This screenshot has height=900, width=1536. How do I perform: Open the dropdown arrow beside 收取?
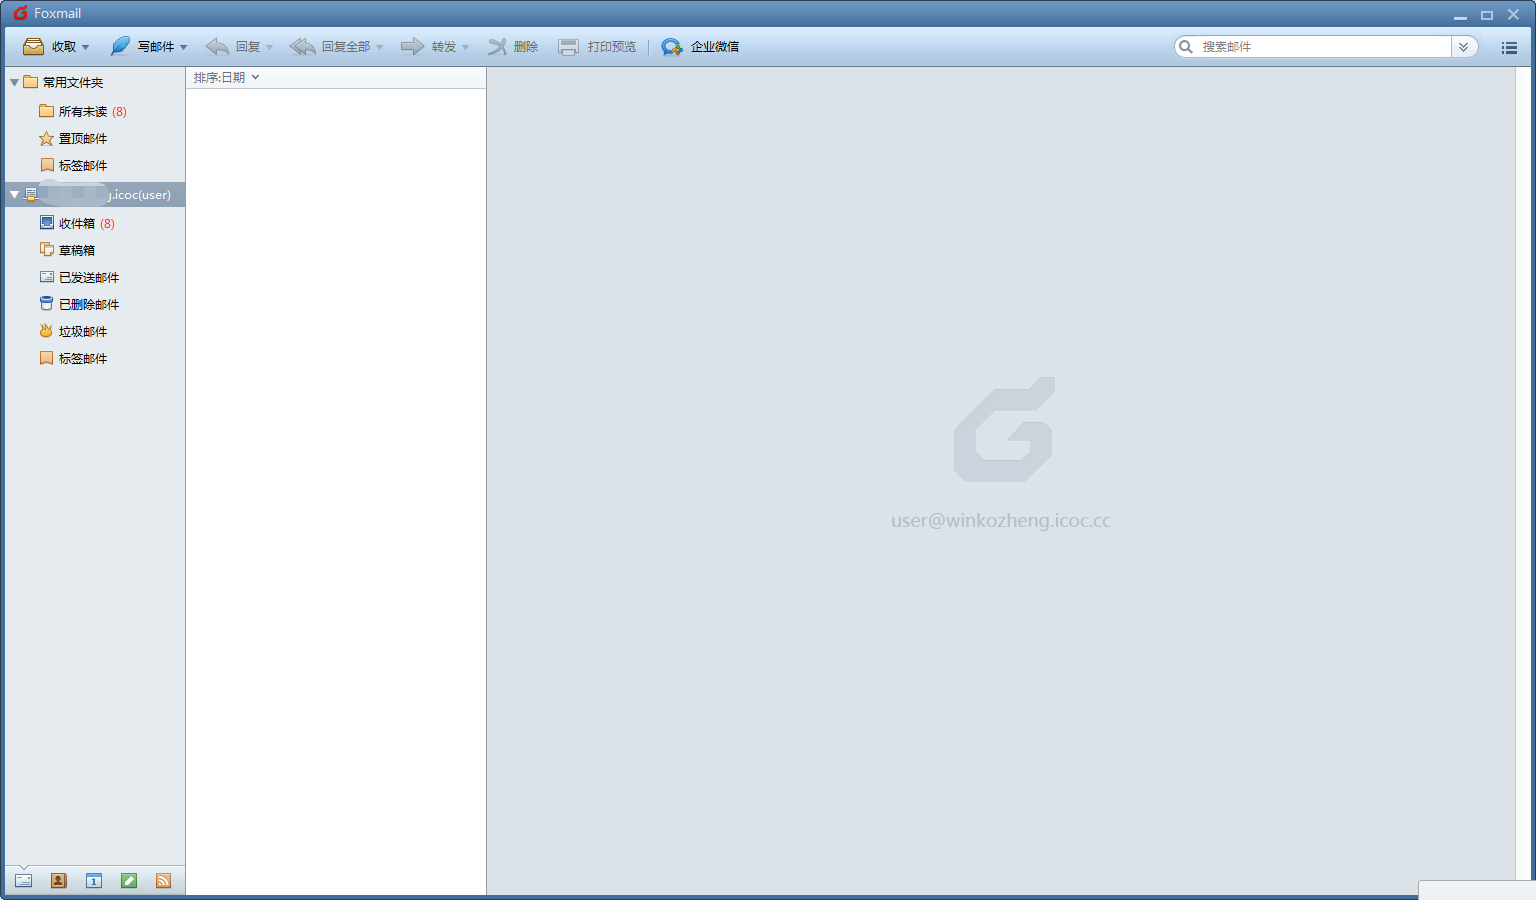[x=86, y=48]
